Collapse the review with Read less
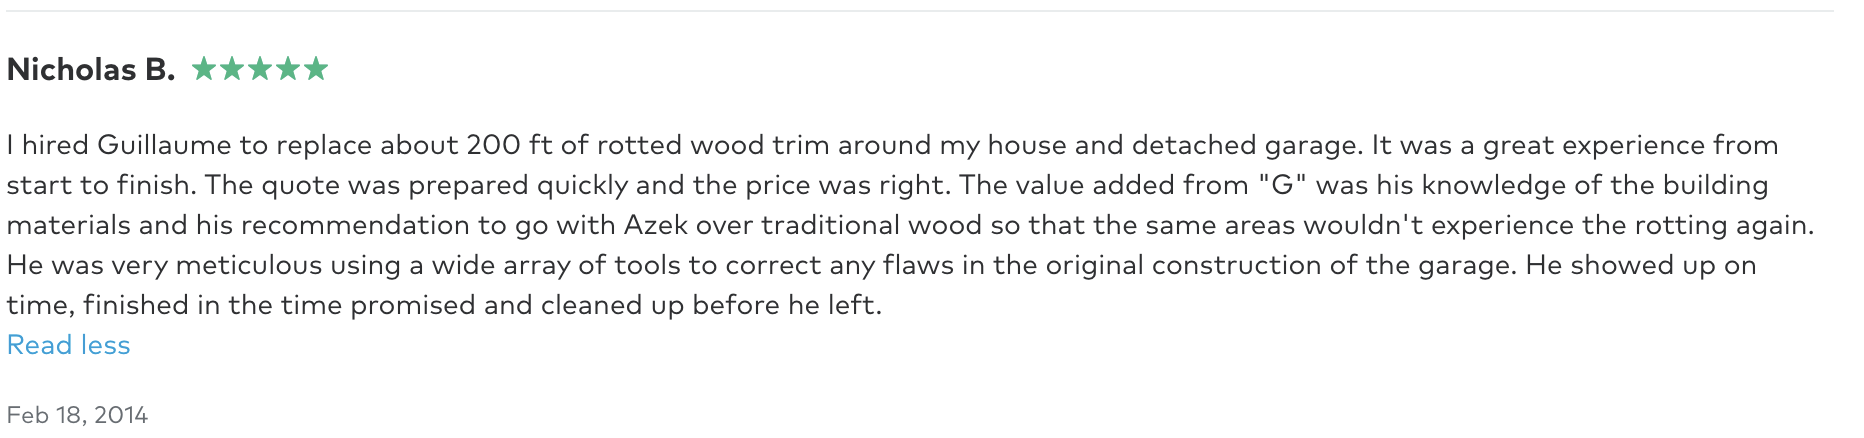This screenshot has height=438, width=1864. [68, 345]
